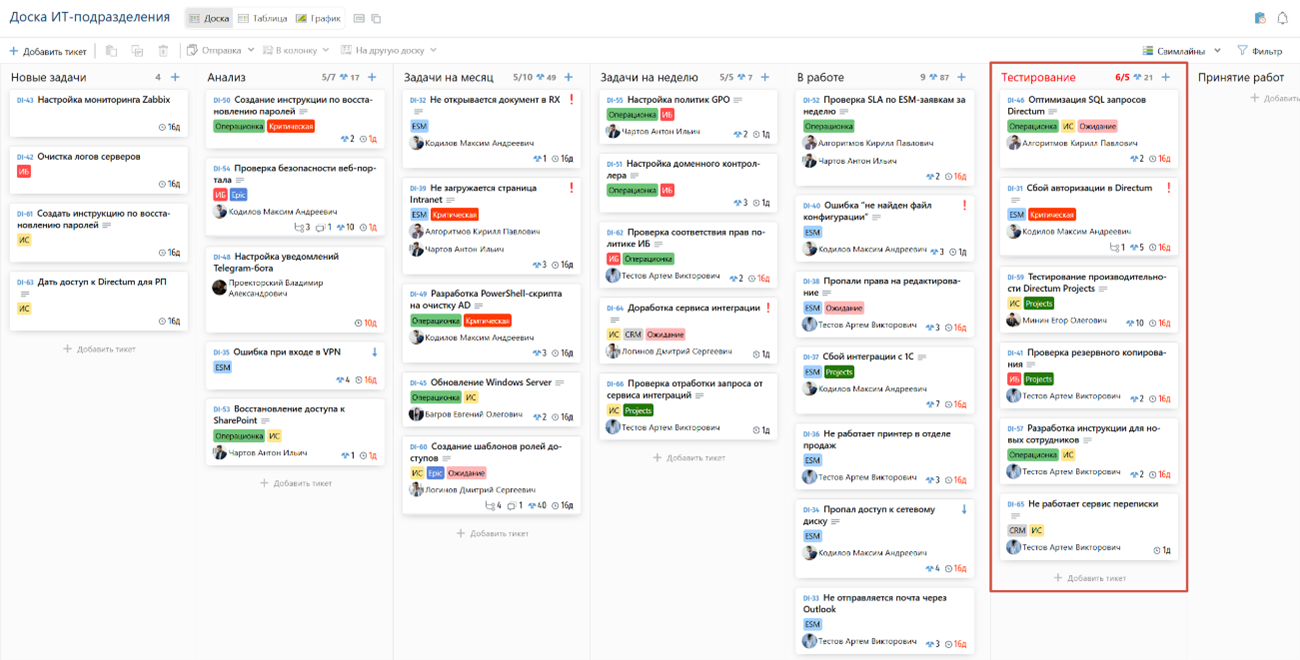The width and height of the screenshot is (1300, 660).
Task: Click the plus icon in В работе header
Action: pos(961,77)
